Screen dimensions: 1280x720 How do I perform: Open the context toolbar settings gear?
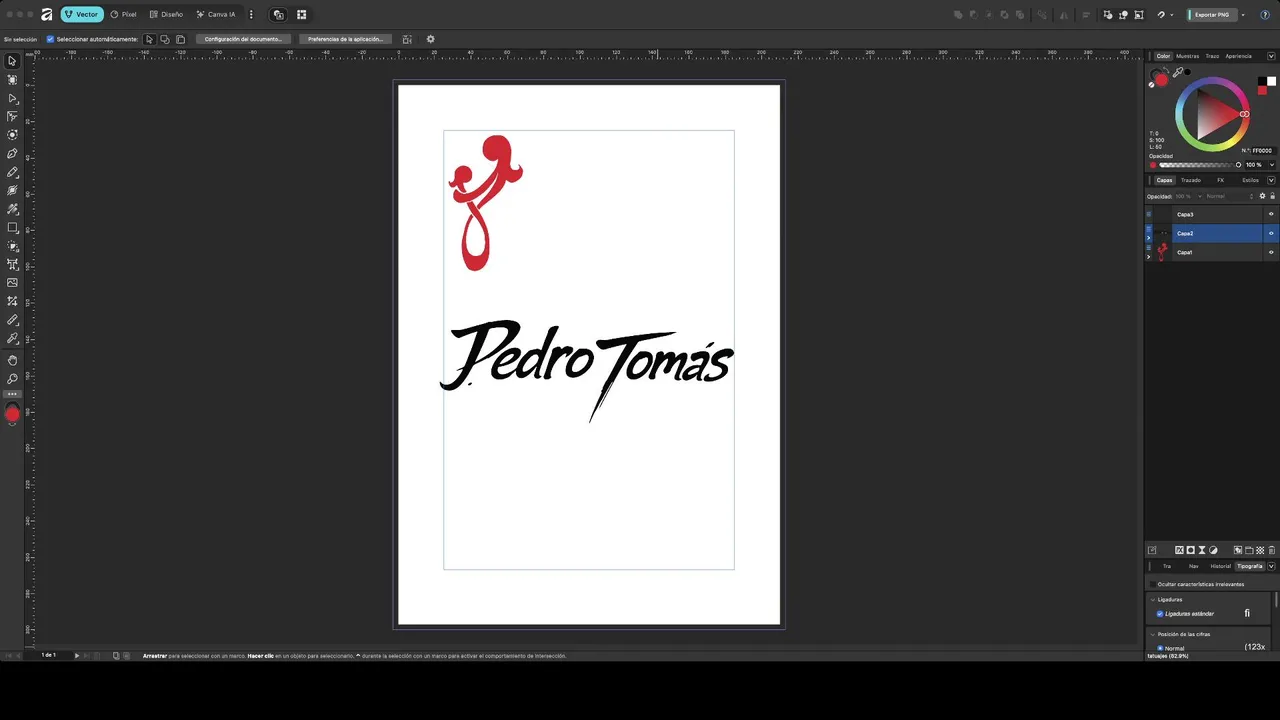tap(430, 39)
